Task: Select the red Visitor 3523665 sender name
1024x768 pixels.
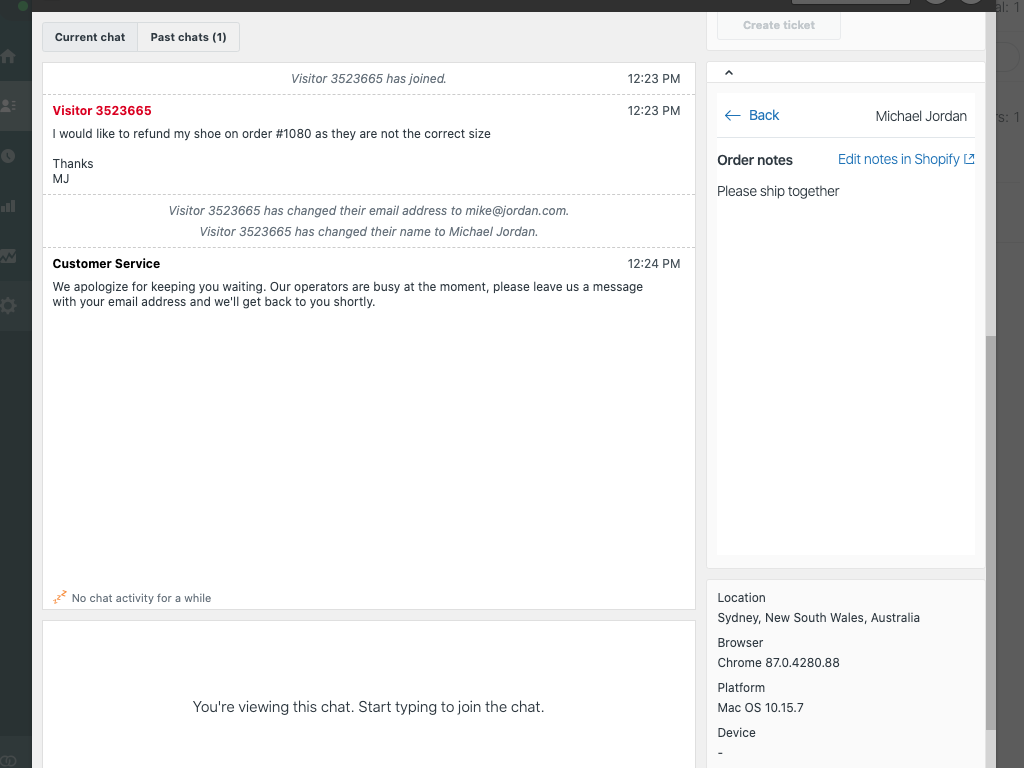Action: (x=102, y=110)
